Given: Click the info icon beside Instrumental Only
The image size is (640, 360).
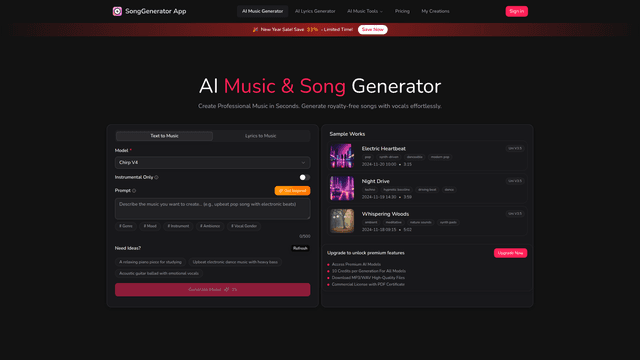Looking at the screenshot, I should [156, 178].
